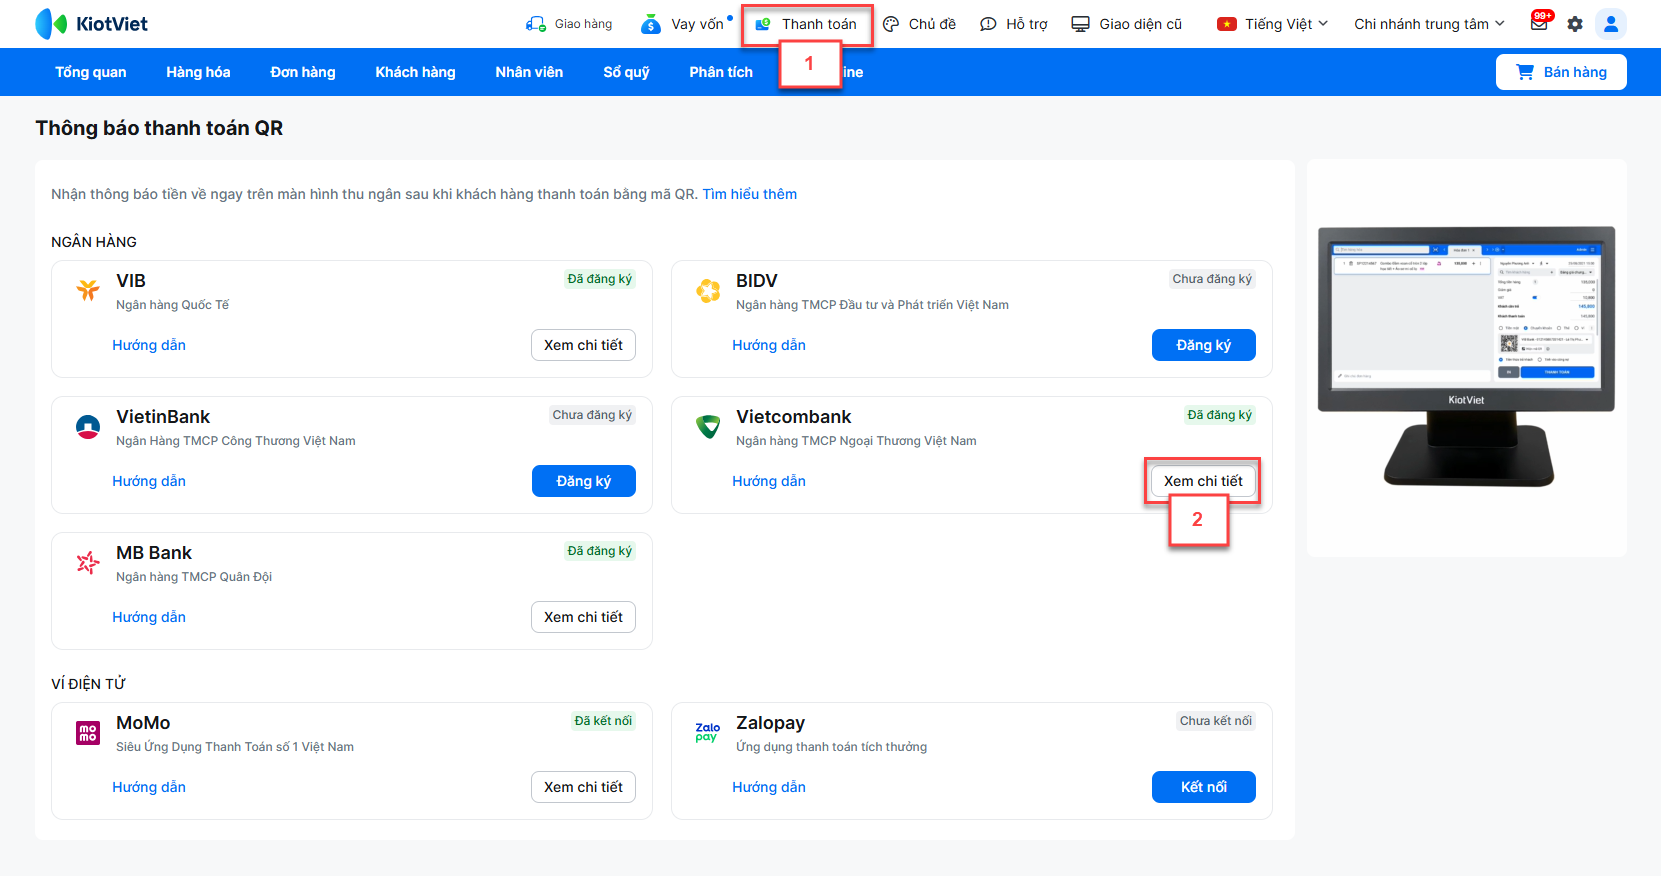Expand Tiếng Việt language dropdown
This screenshot has height=876, width=1661.
1286,24
